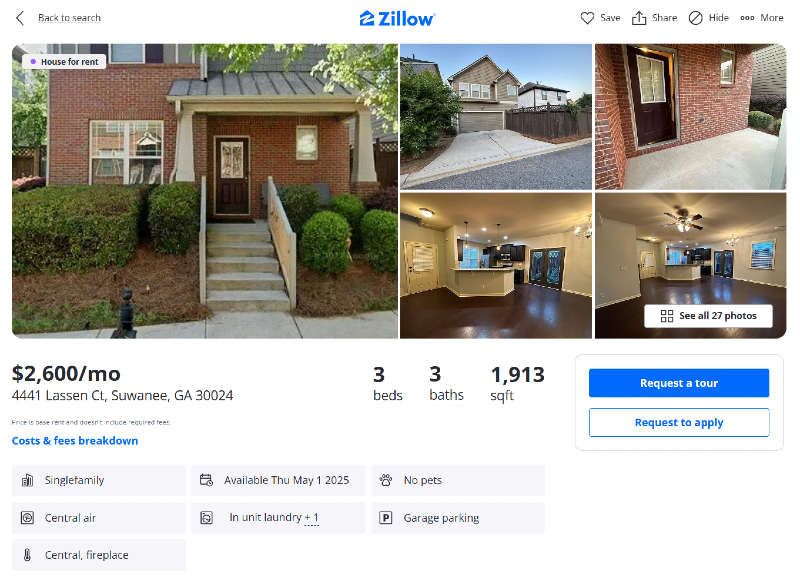Click the Share upload icon
800x577 pixels.
639,18
